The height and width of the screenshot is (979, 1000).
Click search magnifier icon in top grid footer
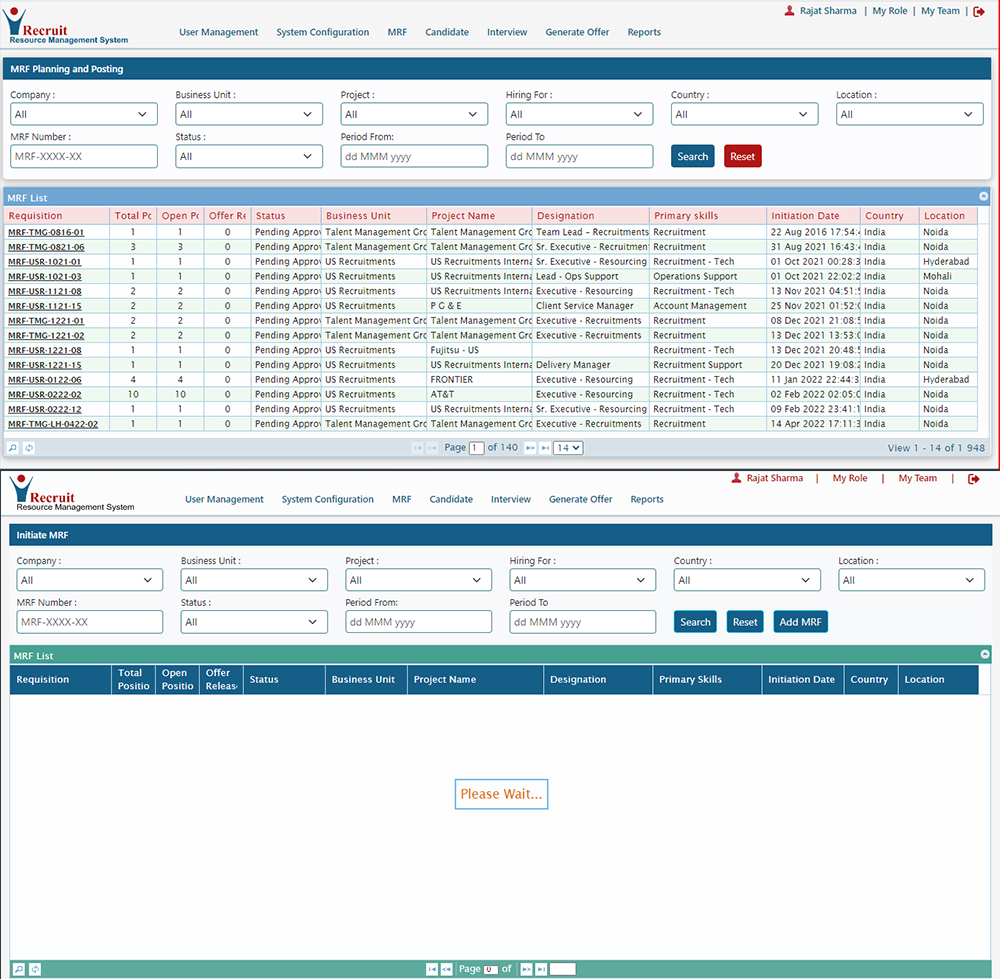pyautogui.click(x=13, y=448)
